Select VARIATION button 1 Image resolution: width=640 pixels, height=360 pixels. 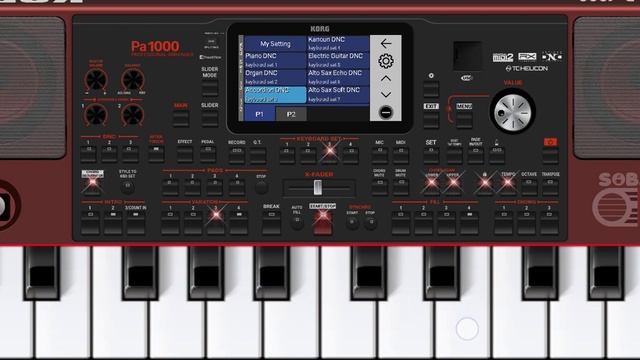[170, 222]
